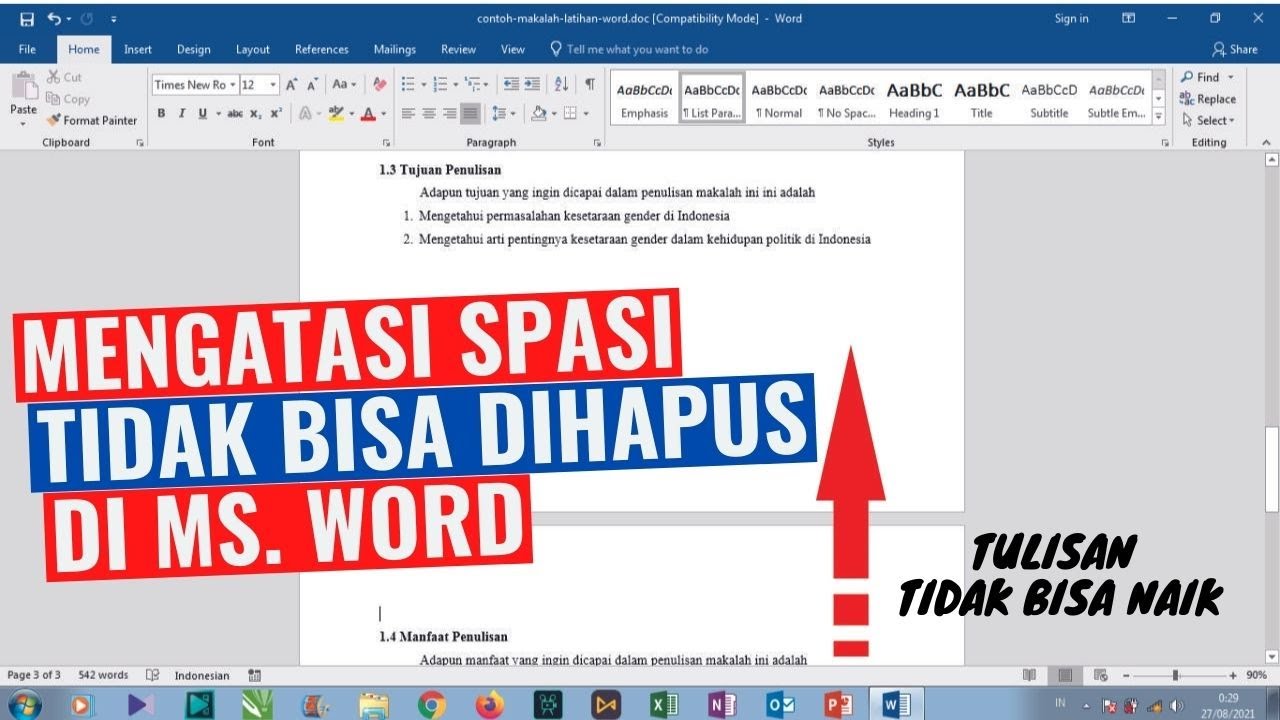Click the Select button in Editing
The height and width of the screenshot is (720, 1280).
1209,120
